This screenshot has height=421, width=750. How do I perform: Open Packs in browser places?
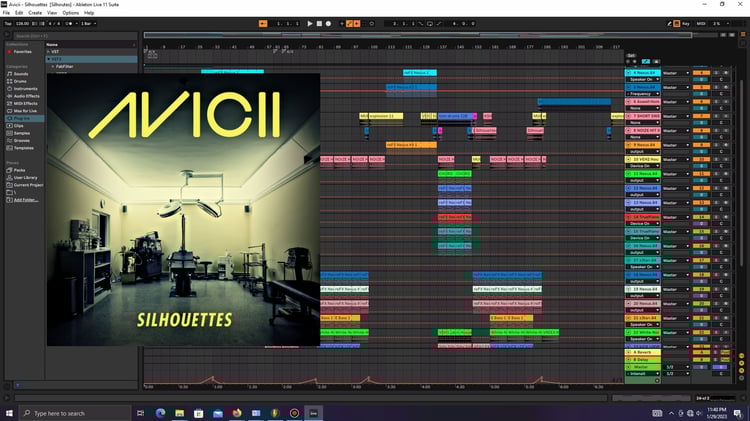tap(19, 170)
